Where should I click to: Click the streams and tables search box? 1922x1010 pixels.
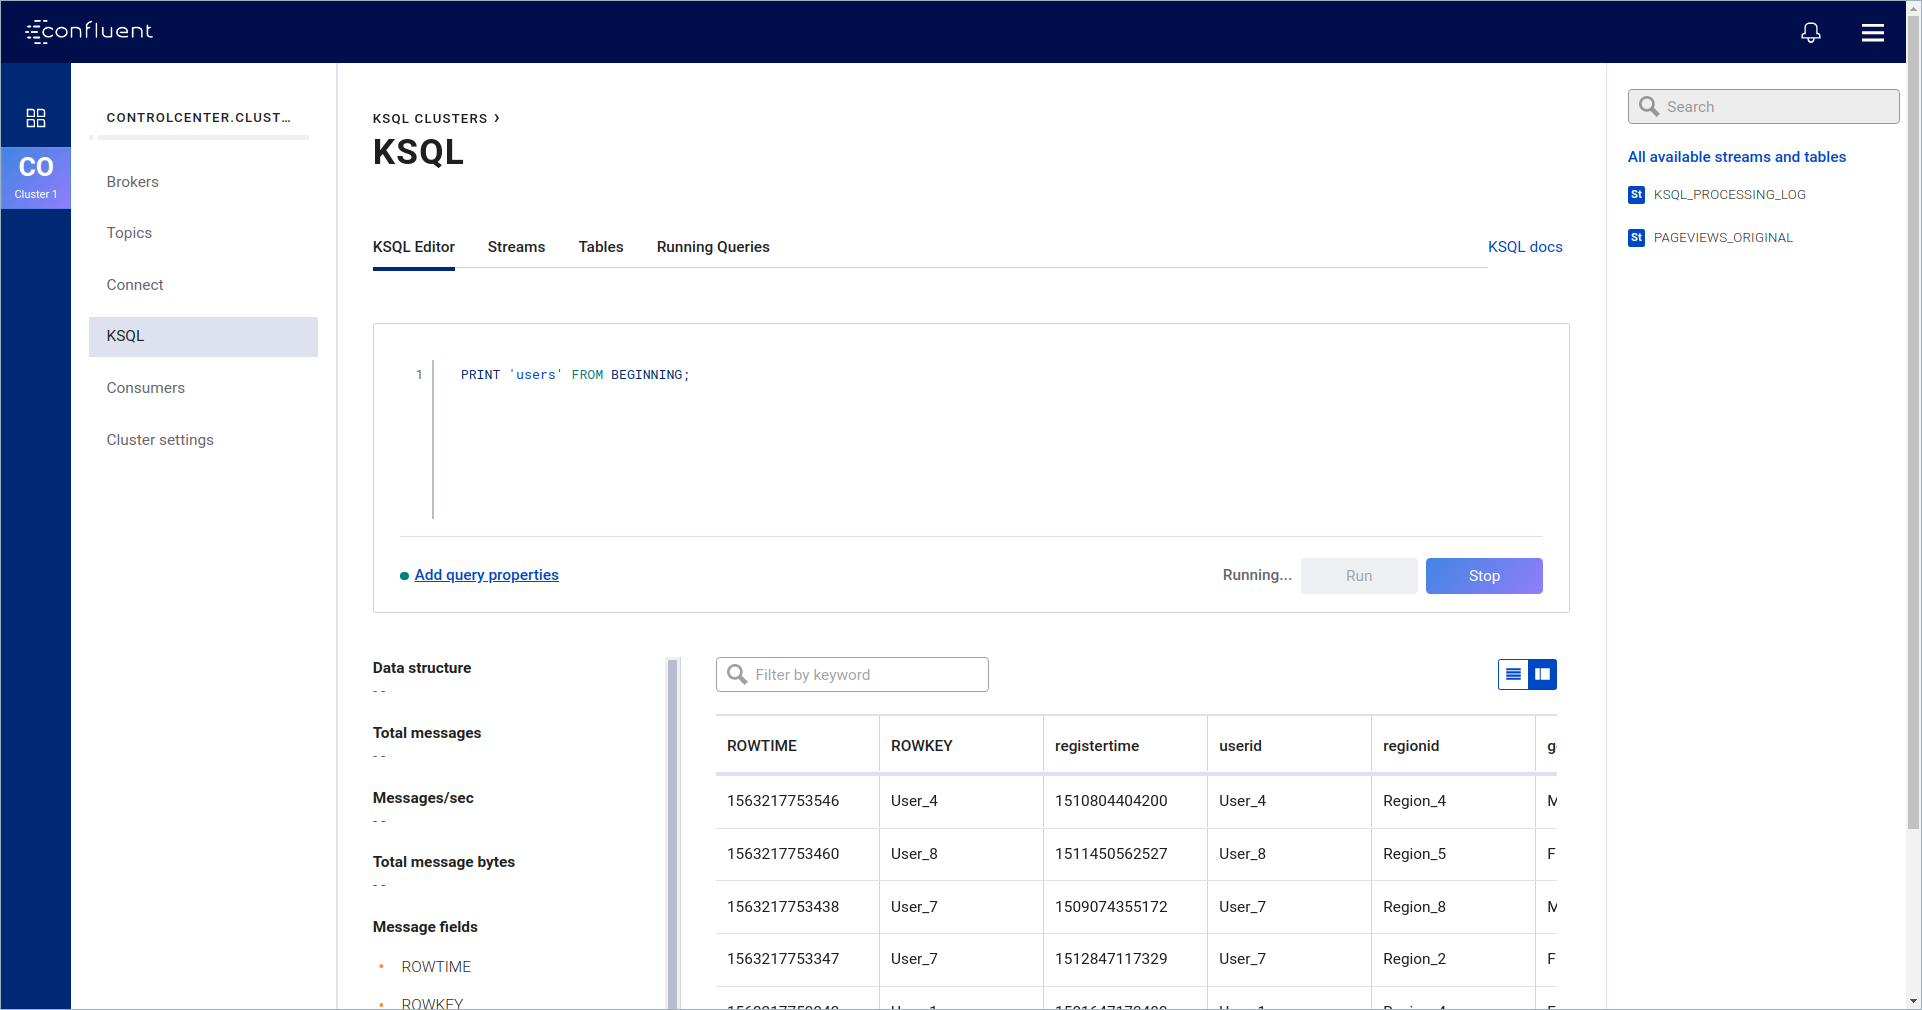[x=1776, y=107]
